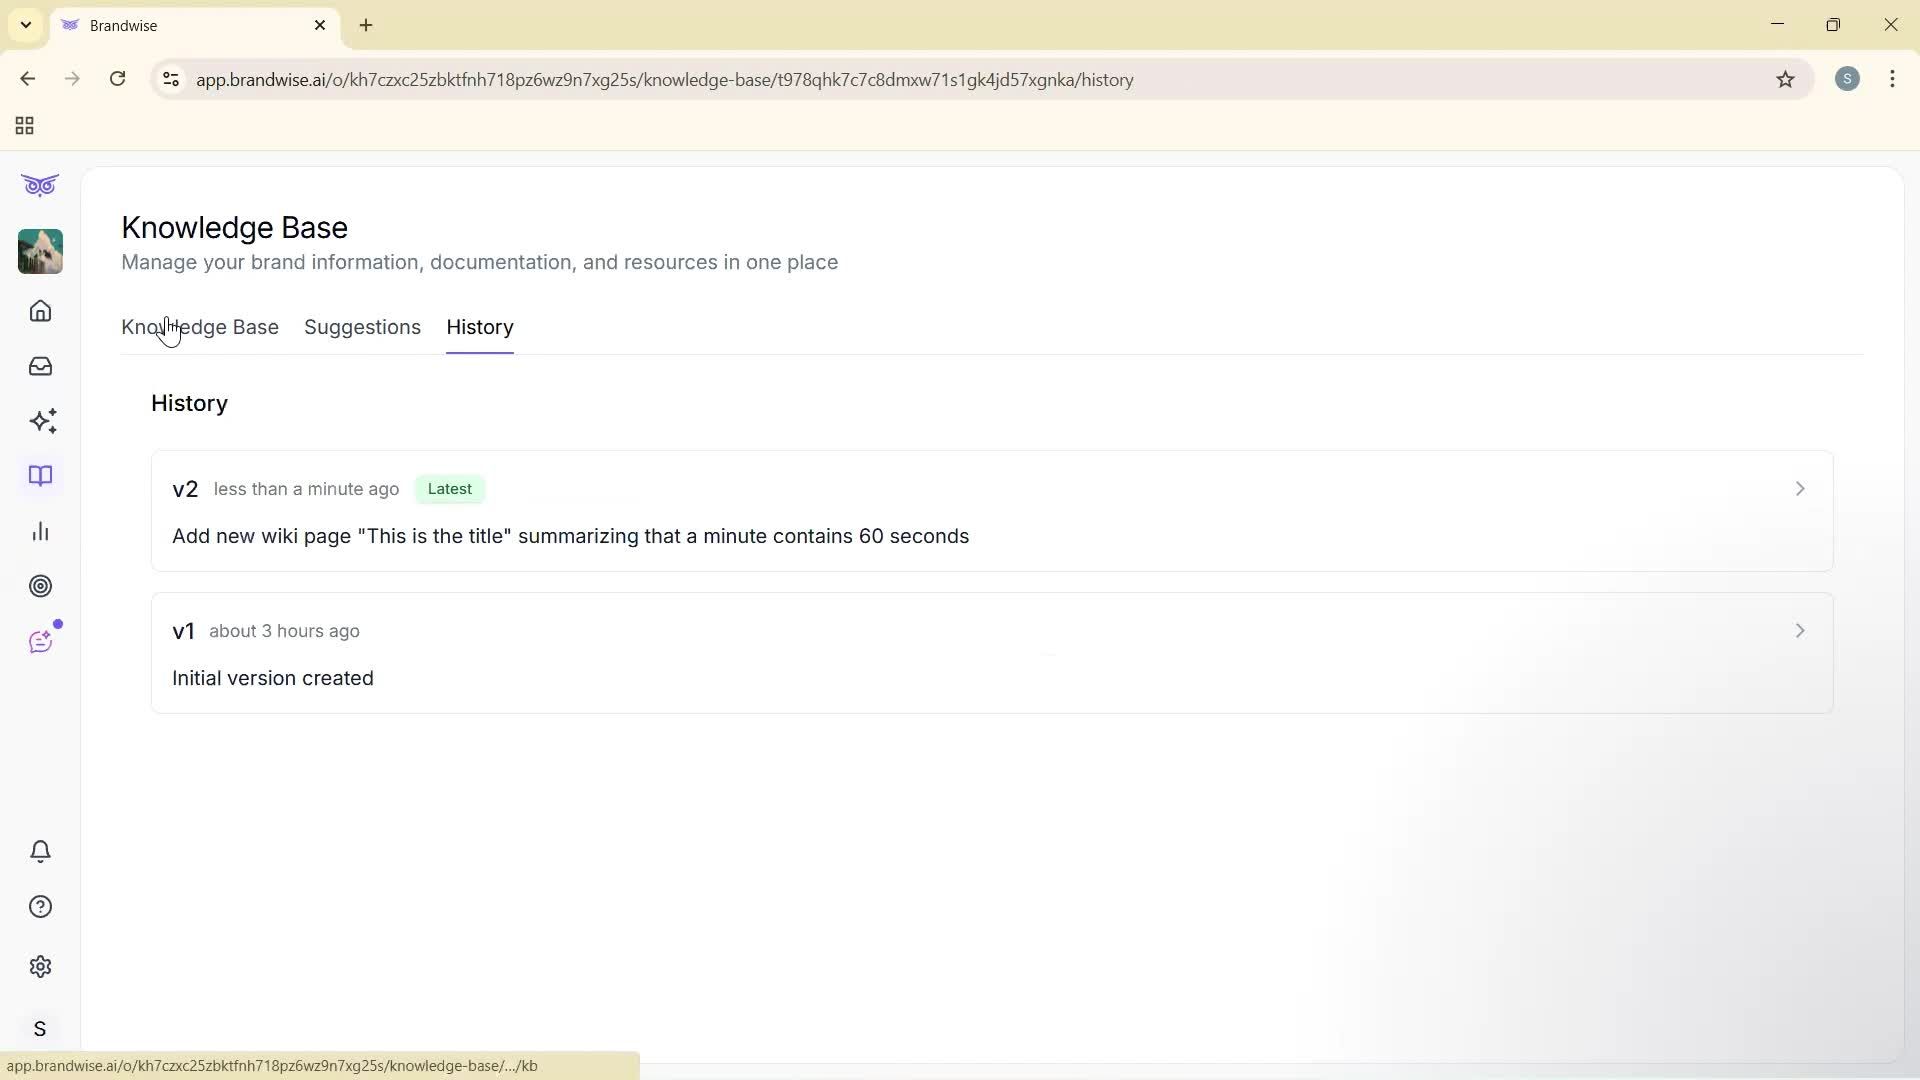
Task: Open the Inbox from the sidebar
Action: click(x=40, y=366)
